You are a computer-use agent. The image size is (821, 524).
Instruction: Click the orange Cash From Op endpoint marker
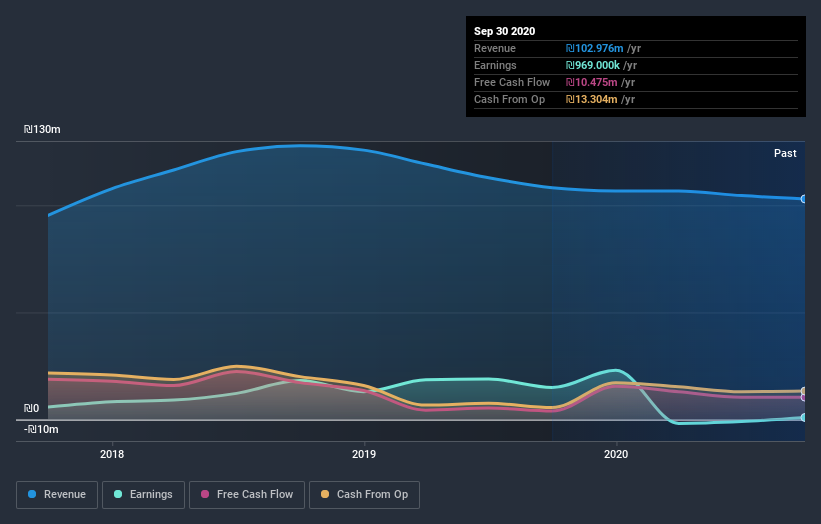[x=804, y=391]
